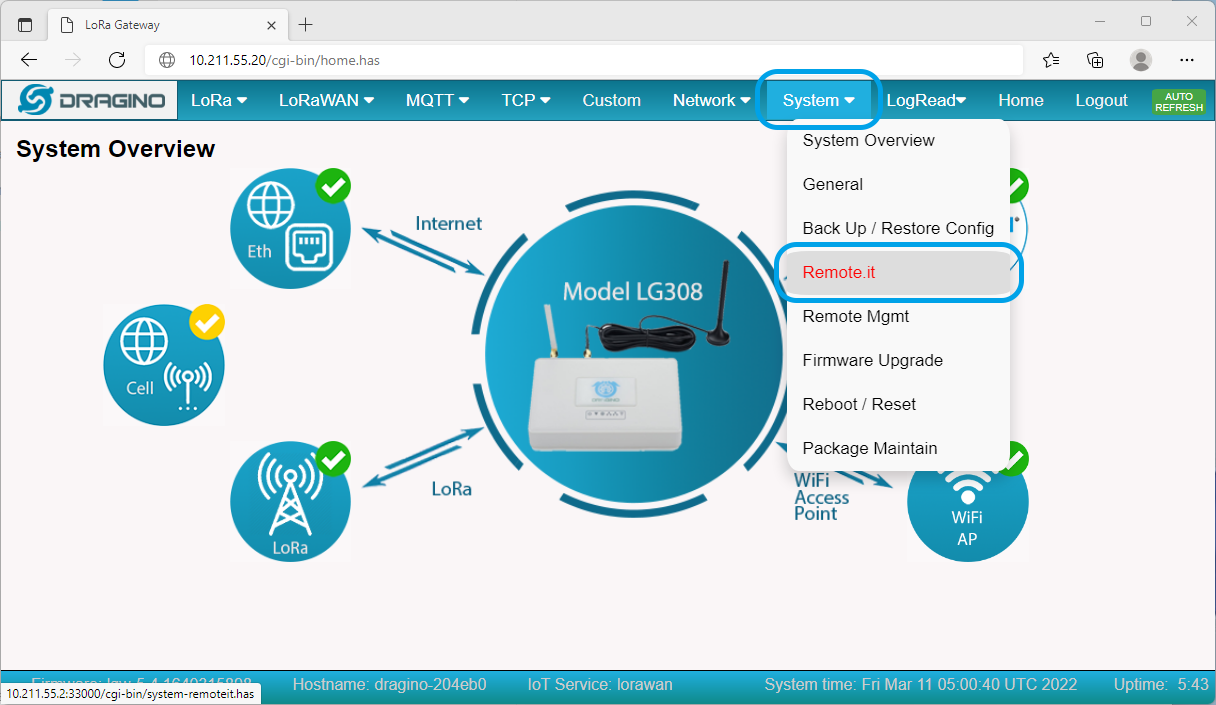Image resolution: width=1216 pixels, height=705 pixels.
Task: Add page to favorites star icon
Action: [x=1051, y=60]
